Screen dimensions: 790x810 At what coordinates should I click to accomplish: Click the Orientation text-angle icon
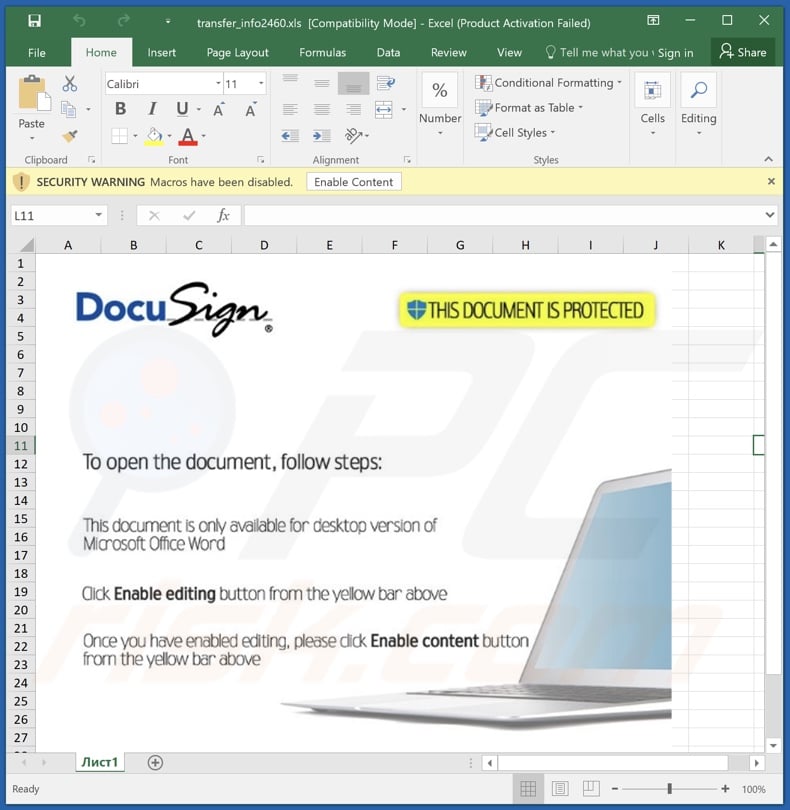click(x=354, y=136)
